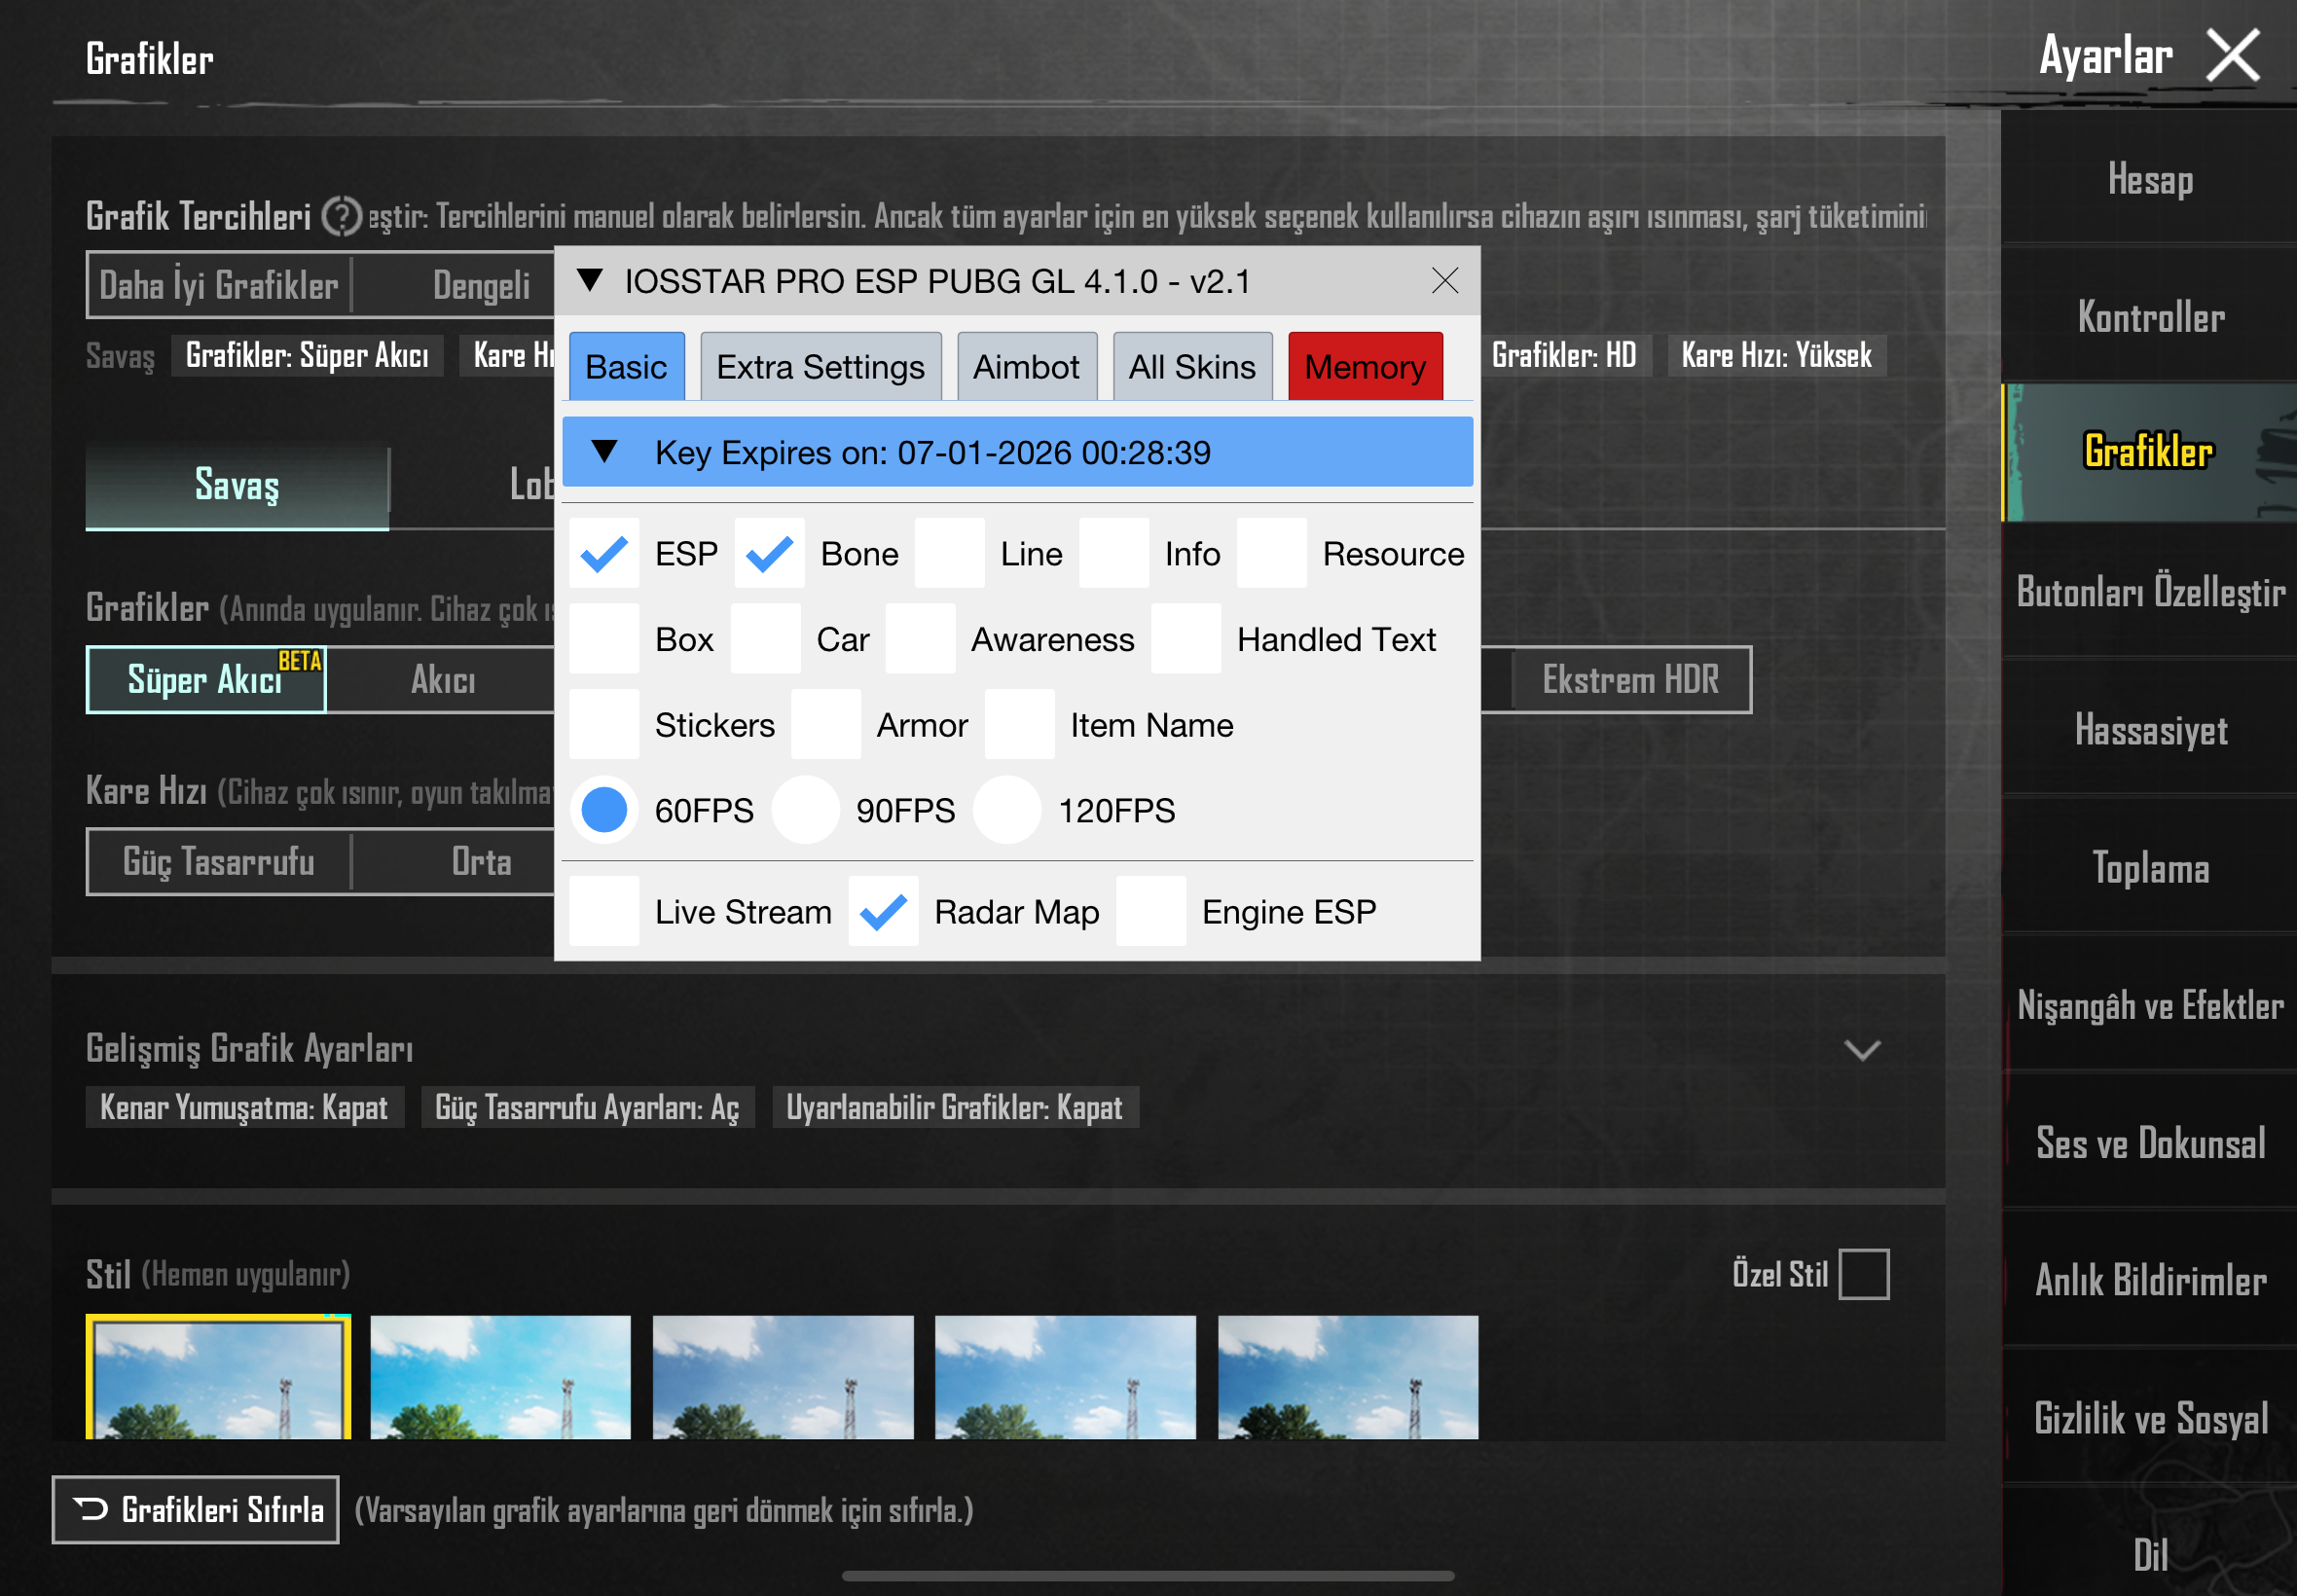The width and height of the screenshot is (2297, 1596).
Task: Open the Grafik Tercihleri help question mark
Action: (341, 216)
